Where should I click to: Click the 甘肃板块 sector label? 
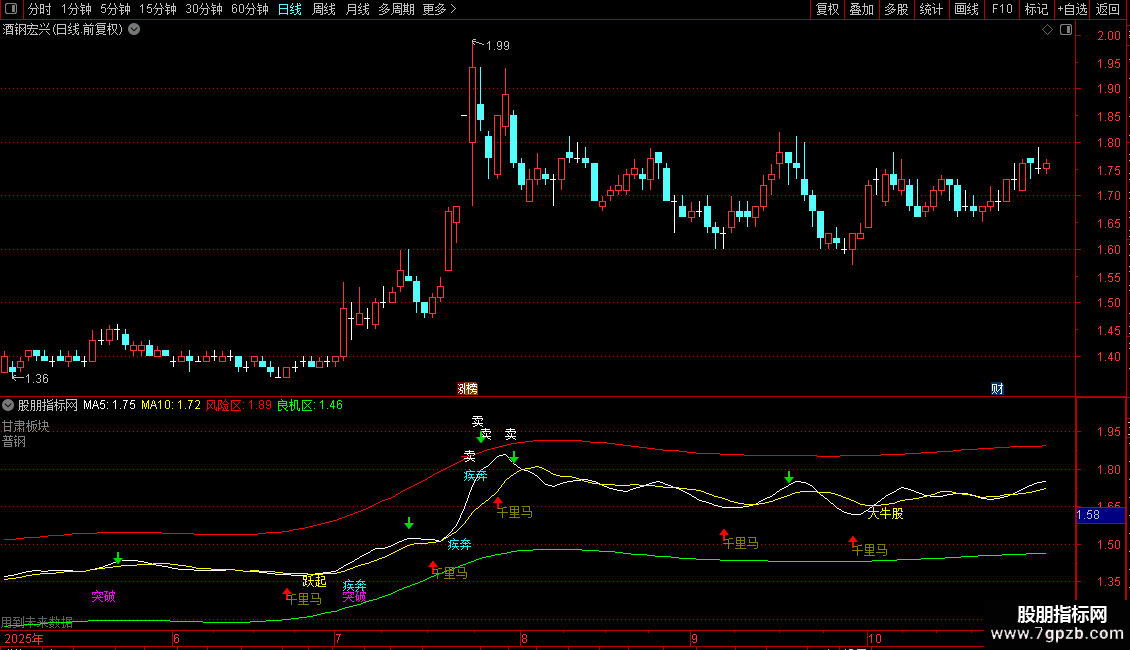(x=25, y=426)
